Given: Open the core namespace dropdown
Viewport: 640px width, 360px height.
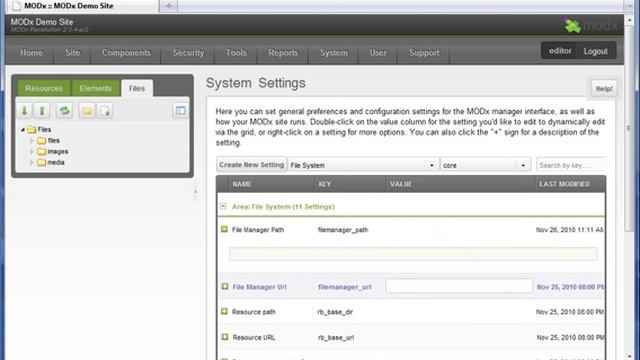Looking at the screenshot, I should pos(523,165).
